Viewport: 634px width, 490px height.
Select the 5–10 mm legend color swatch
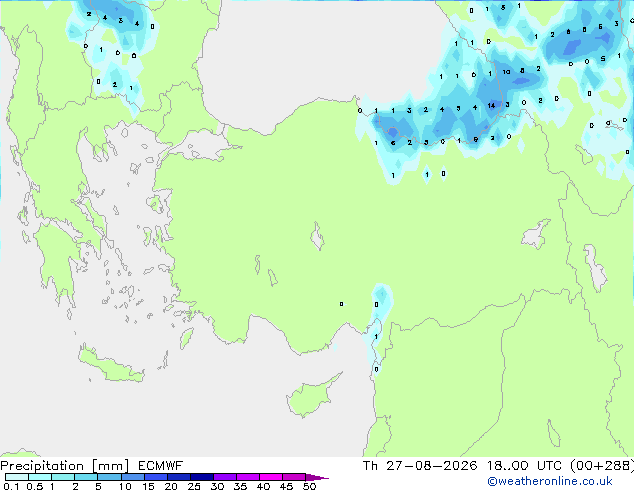pyautogui.click(x=109, y=477)
